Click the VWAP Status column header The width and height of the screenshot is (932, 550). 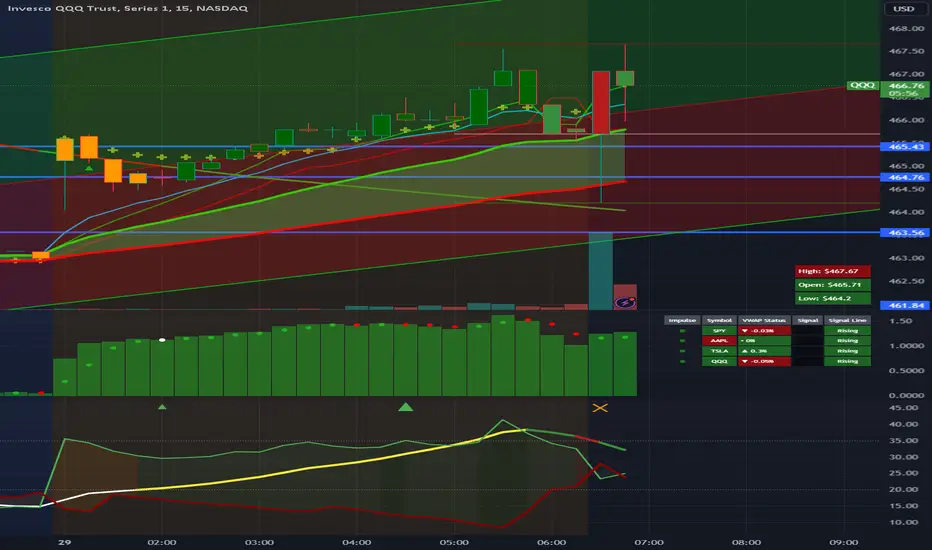pyautogui.click(x=764, y=320)
